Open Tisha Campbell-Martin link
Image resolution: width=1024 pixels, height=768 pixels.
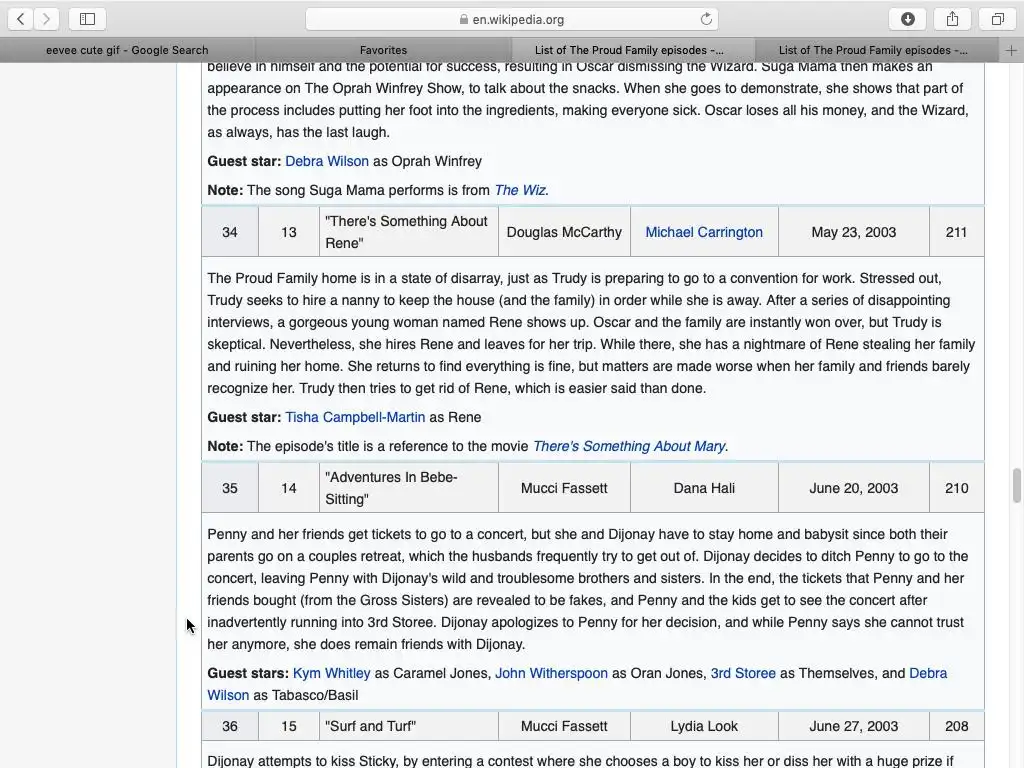tap(355, 417)
